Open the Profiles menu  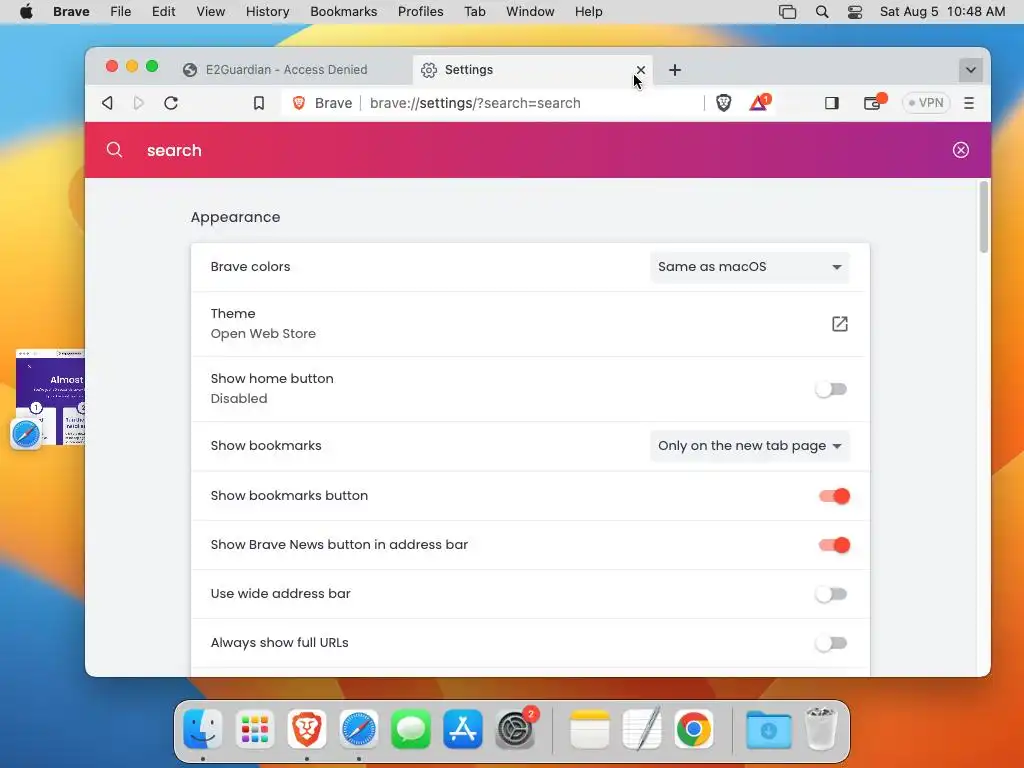421,12
